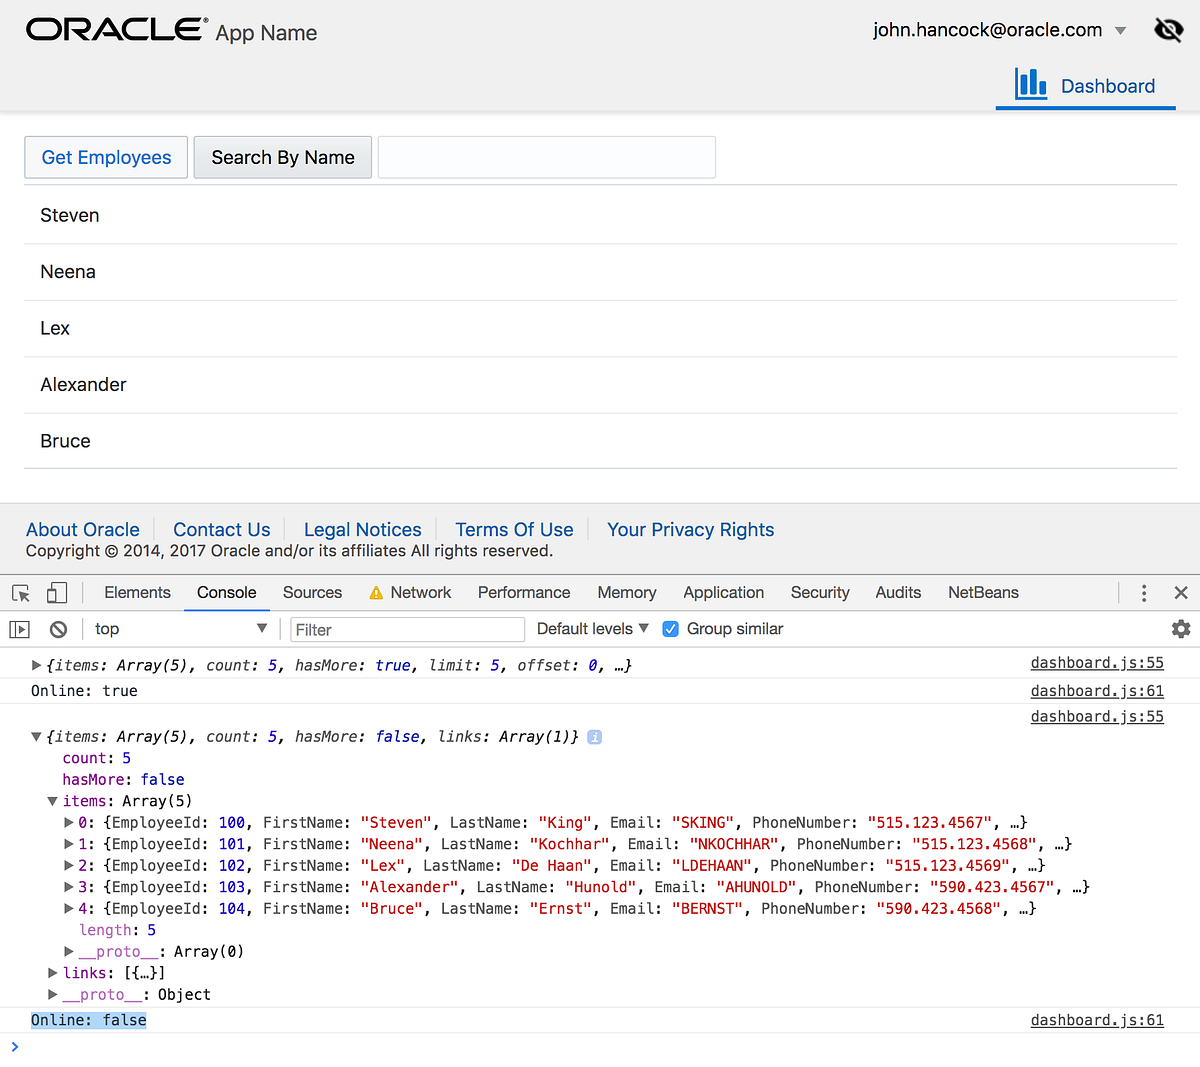Click the warning icon on the Network tab

[x=377, y=592]
